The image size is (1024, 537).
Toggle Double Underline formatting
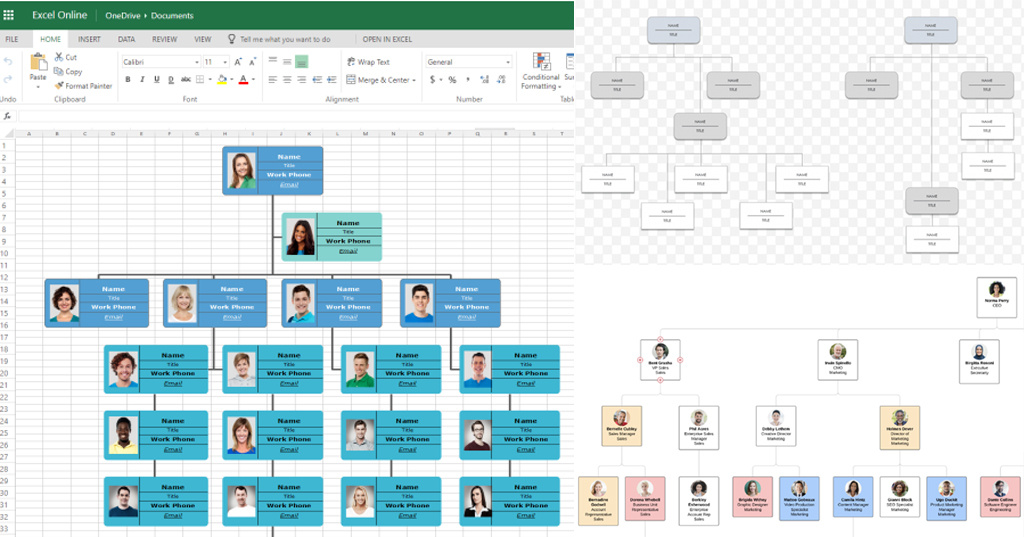point(171,80)
